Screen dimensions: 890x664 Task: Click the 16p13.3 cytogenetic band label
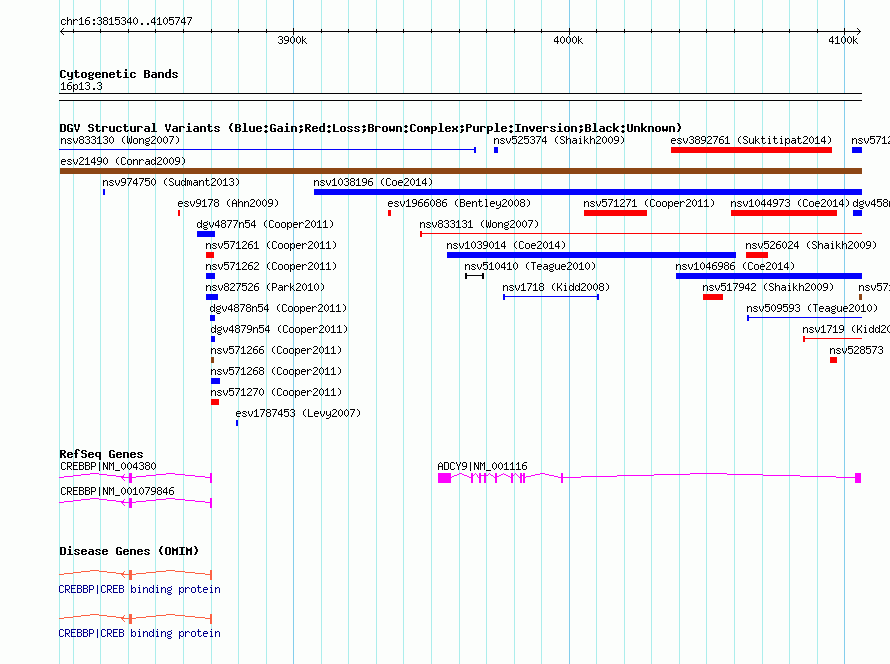[81, 86]
